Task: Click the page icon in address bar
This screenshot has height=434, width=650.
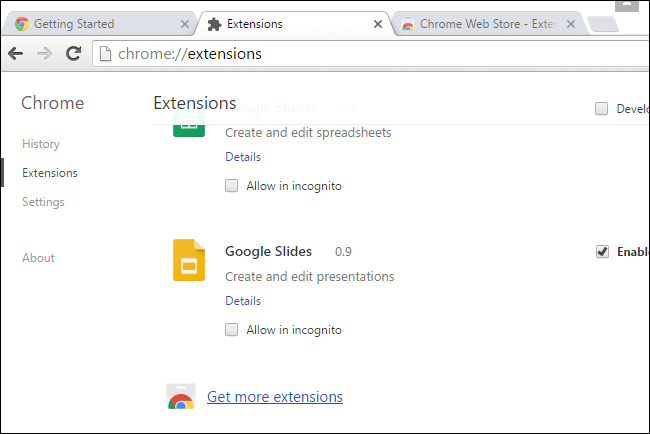Action: [105, 53]
